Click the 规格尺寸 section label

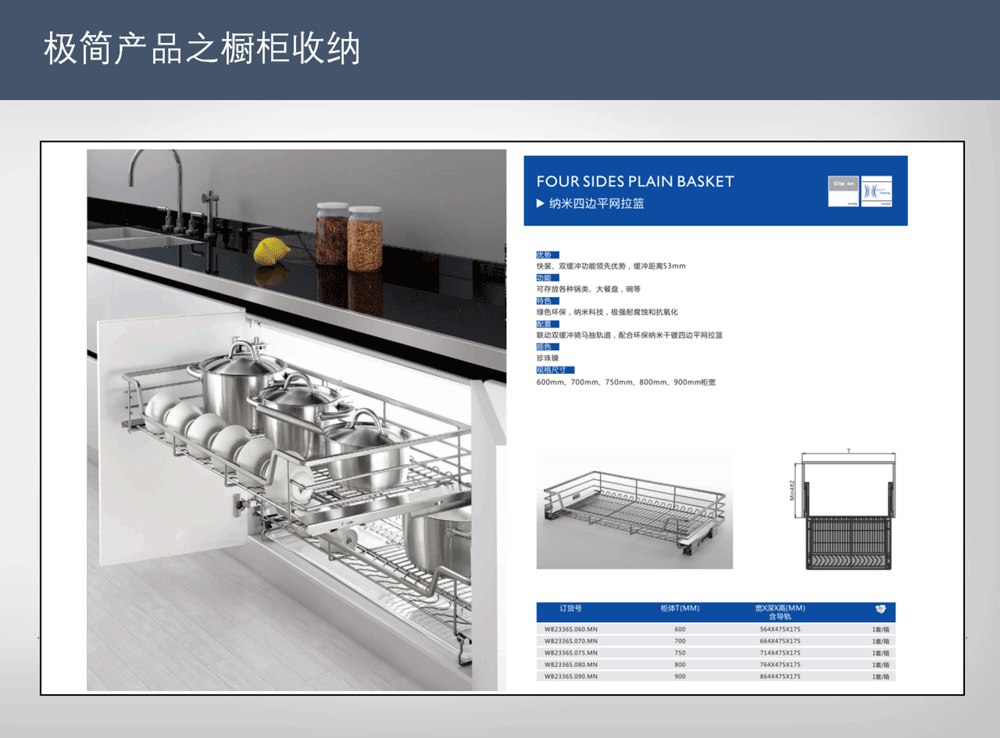click(555, 370)
